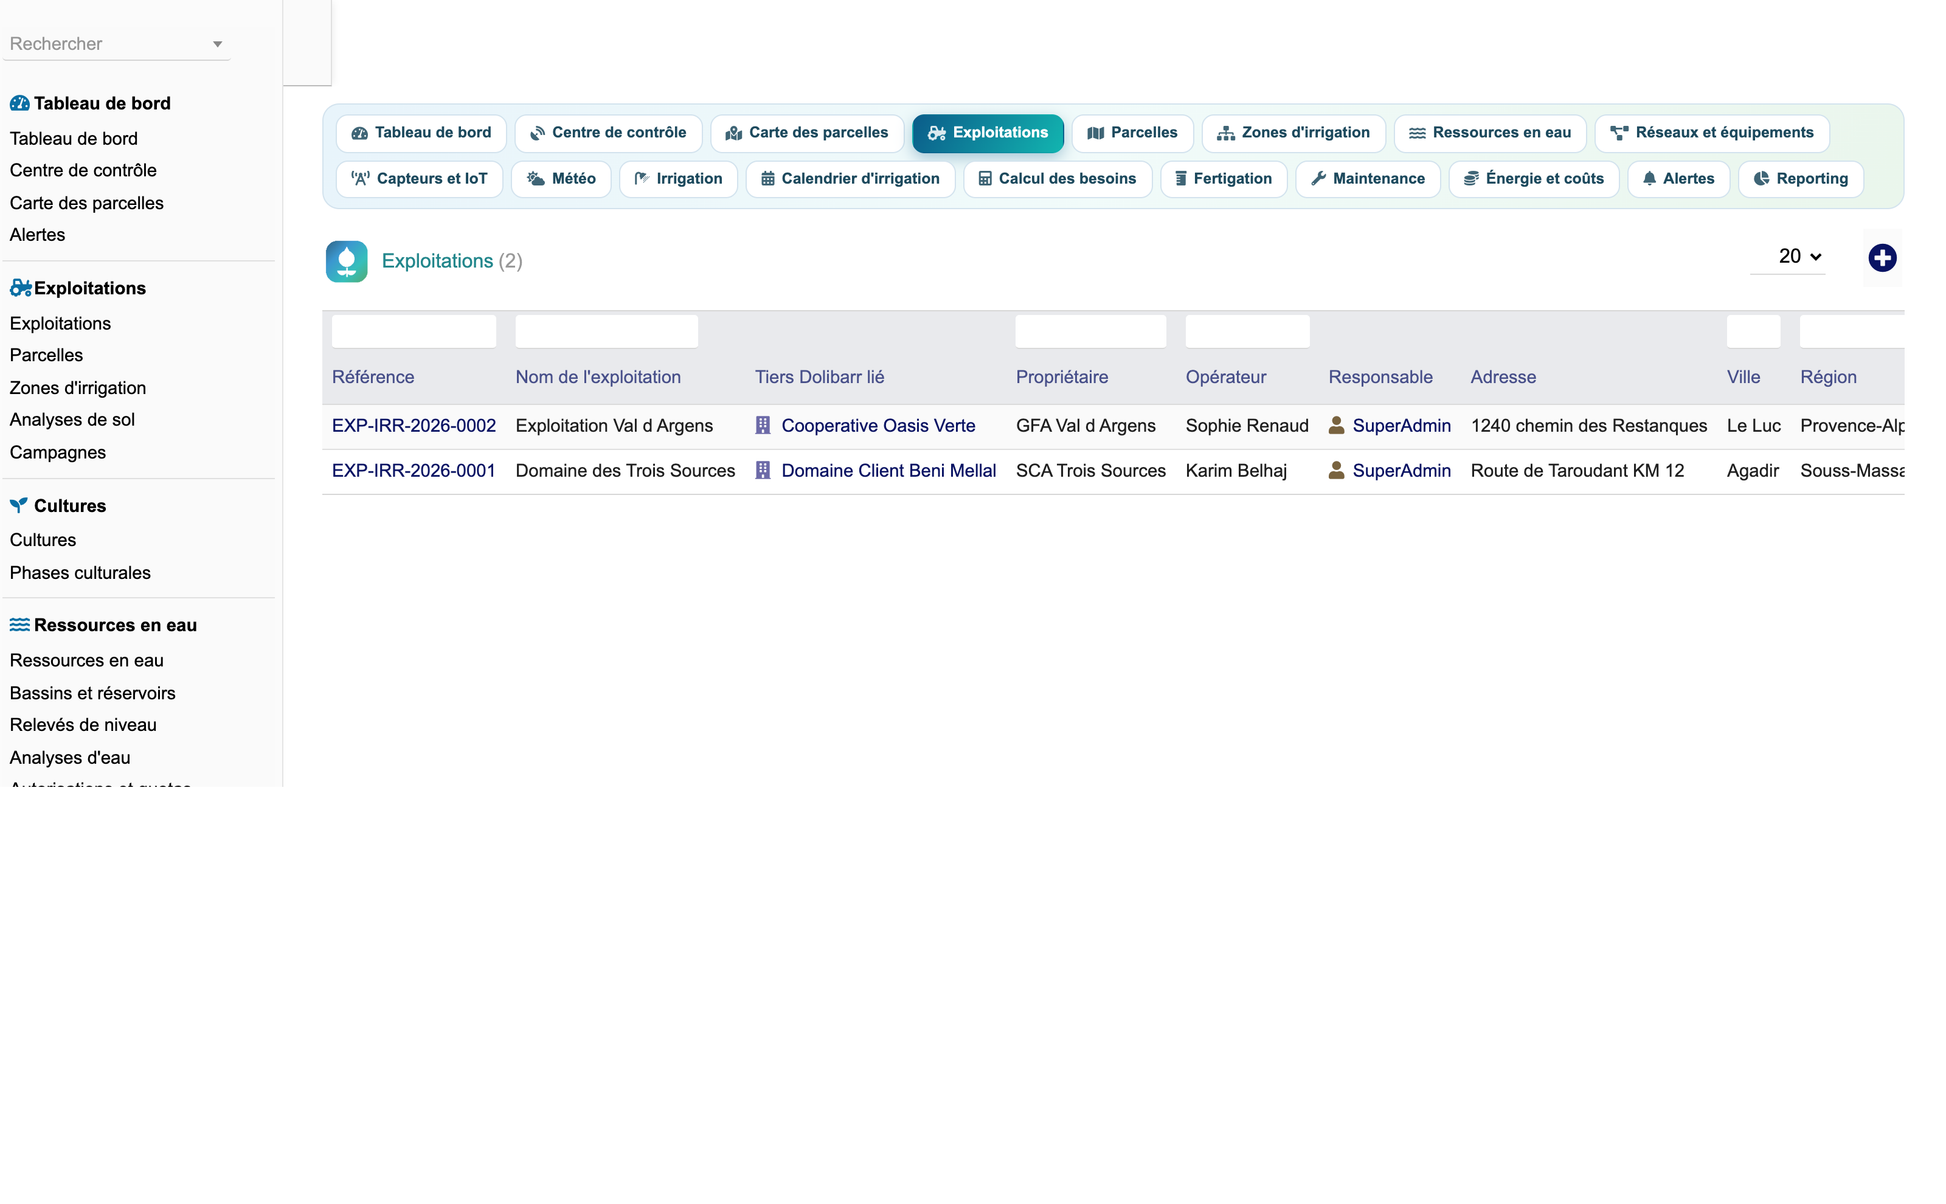The image size is (1946, 1204).
Task: Sort by the Responsable column header
Action: tap(1380, 377)
